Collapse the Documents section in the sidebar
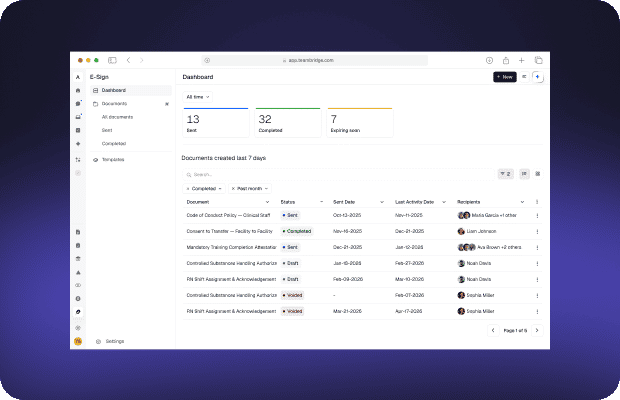 tap(167, 104)
